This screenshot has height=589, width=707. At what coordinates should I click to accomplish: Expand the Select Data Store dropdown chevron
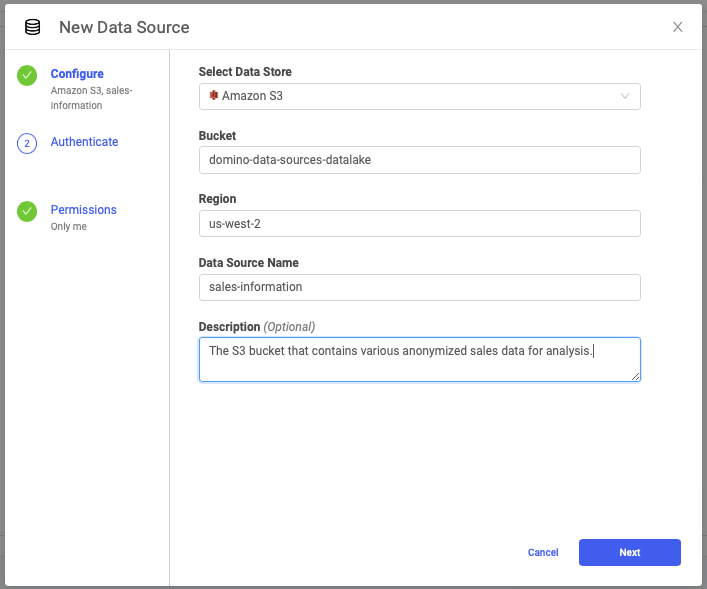[625, 96]
